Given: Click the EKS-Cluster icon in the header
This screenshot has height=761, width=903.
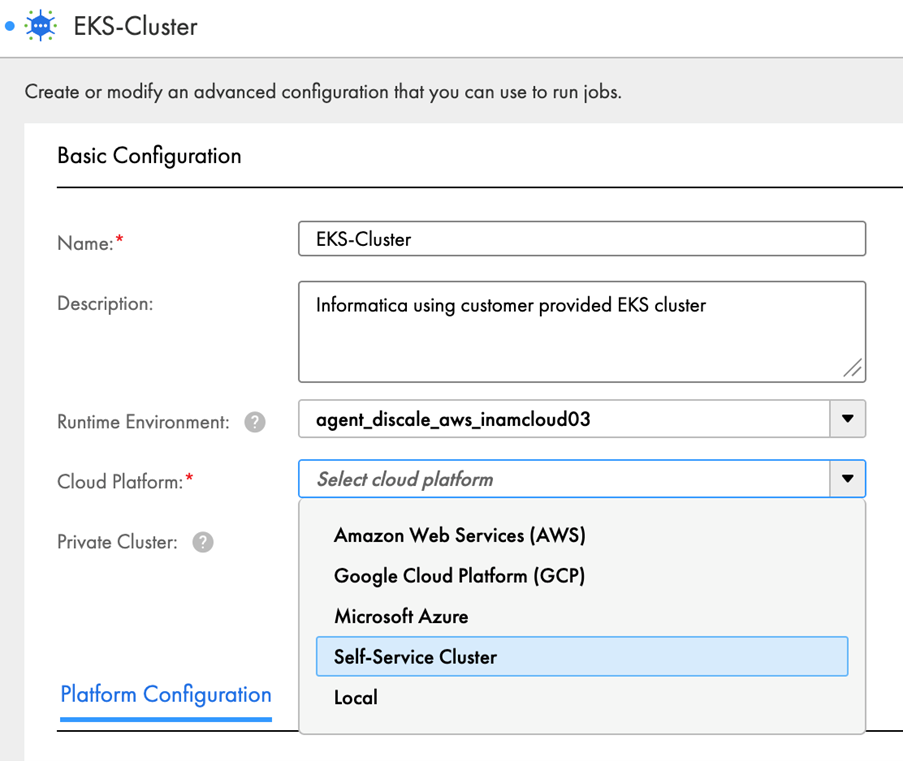Looking at the screenshot, I should 41,25.
